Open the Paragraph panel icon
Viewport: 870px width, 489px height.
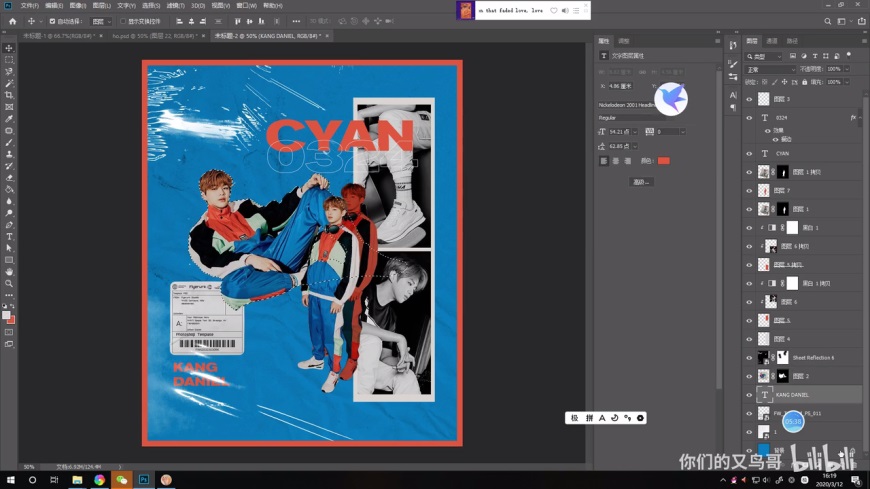coord(733,107)
